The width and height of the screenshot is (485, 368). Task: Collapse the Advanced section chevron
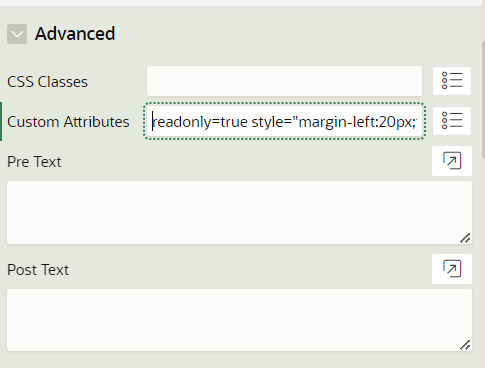pos(17,34)
